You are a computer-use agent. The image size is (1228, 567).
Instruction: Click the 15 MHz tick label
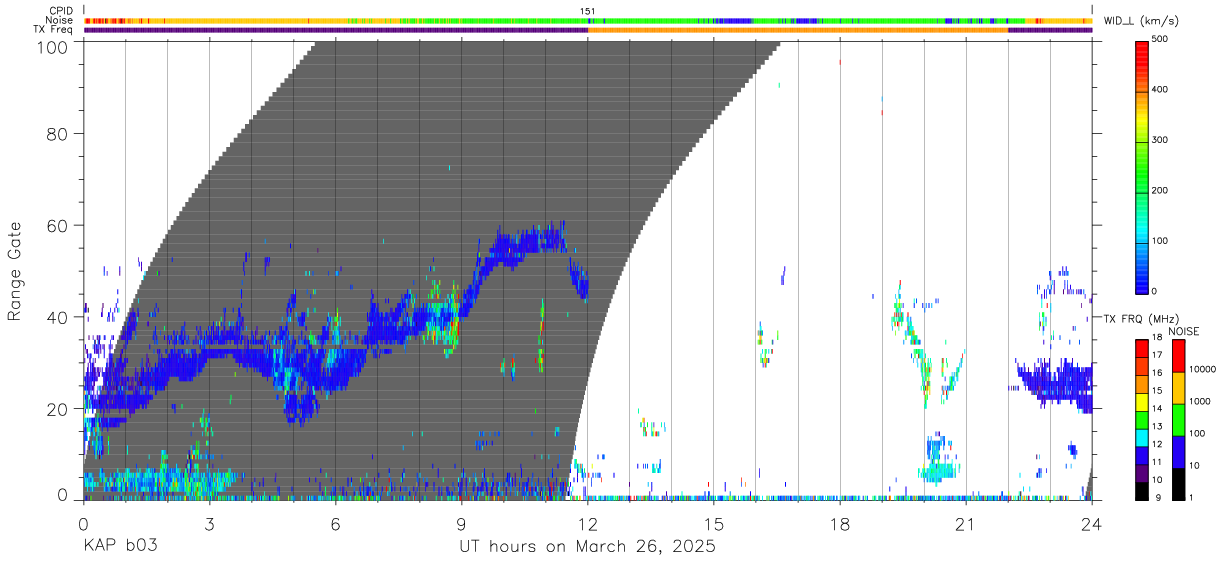(1158, 390)
